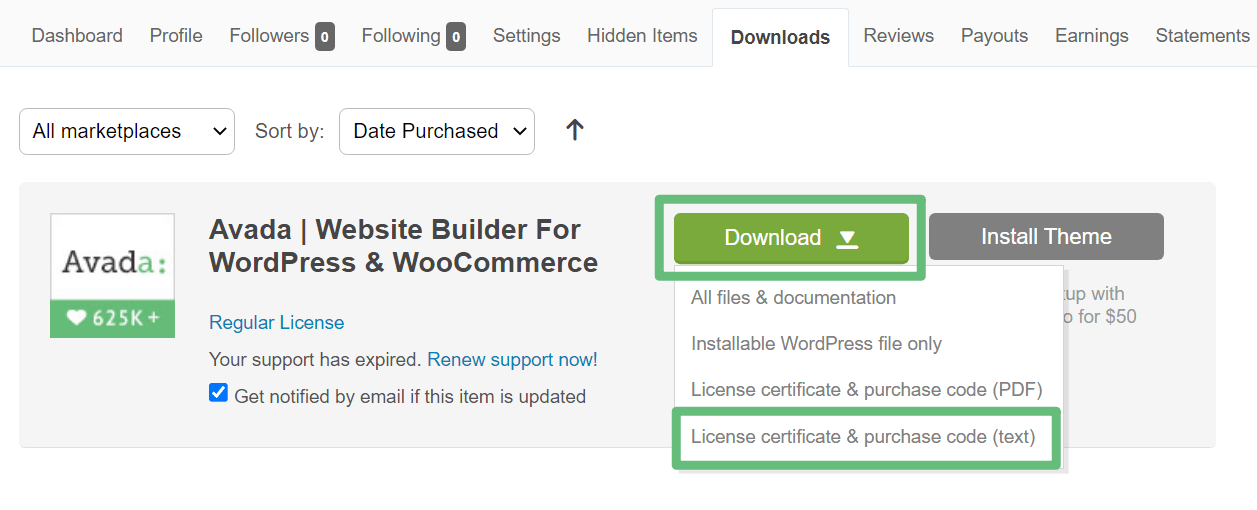The width and height of the screenshot is (1257, 510).
Task: Choose All files & documentation
Action: [x=793, y=298]
